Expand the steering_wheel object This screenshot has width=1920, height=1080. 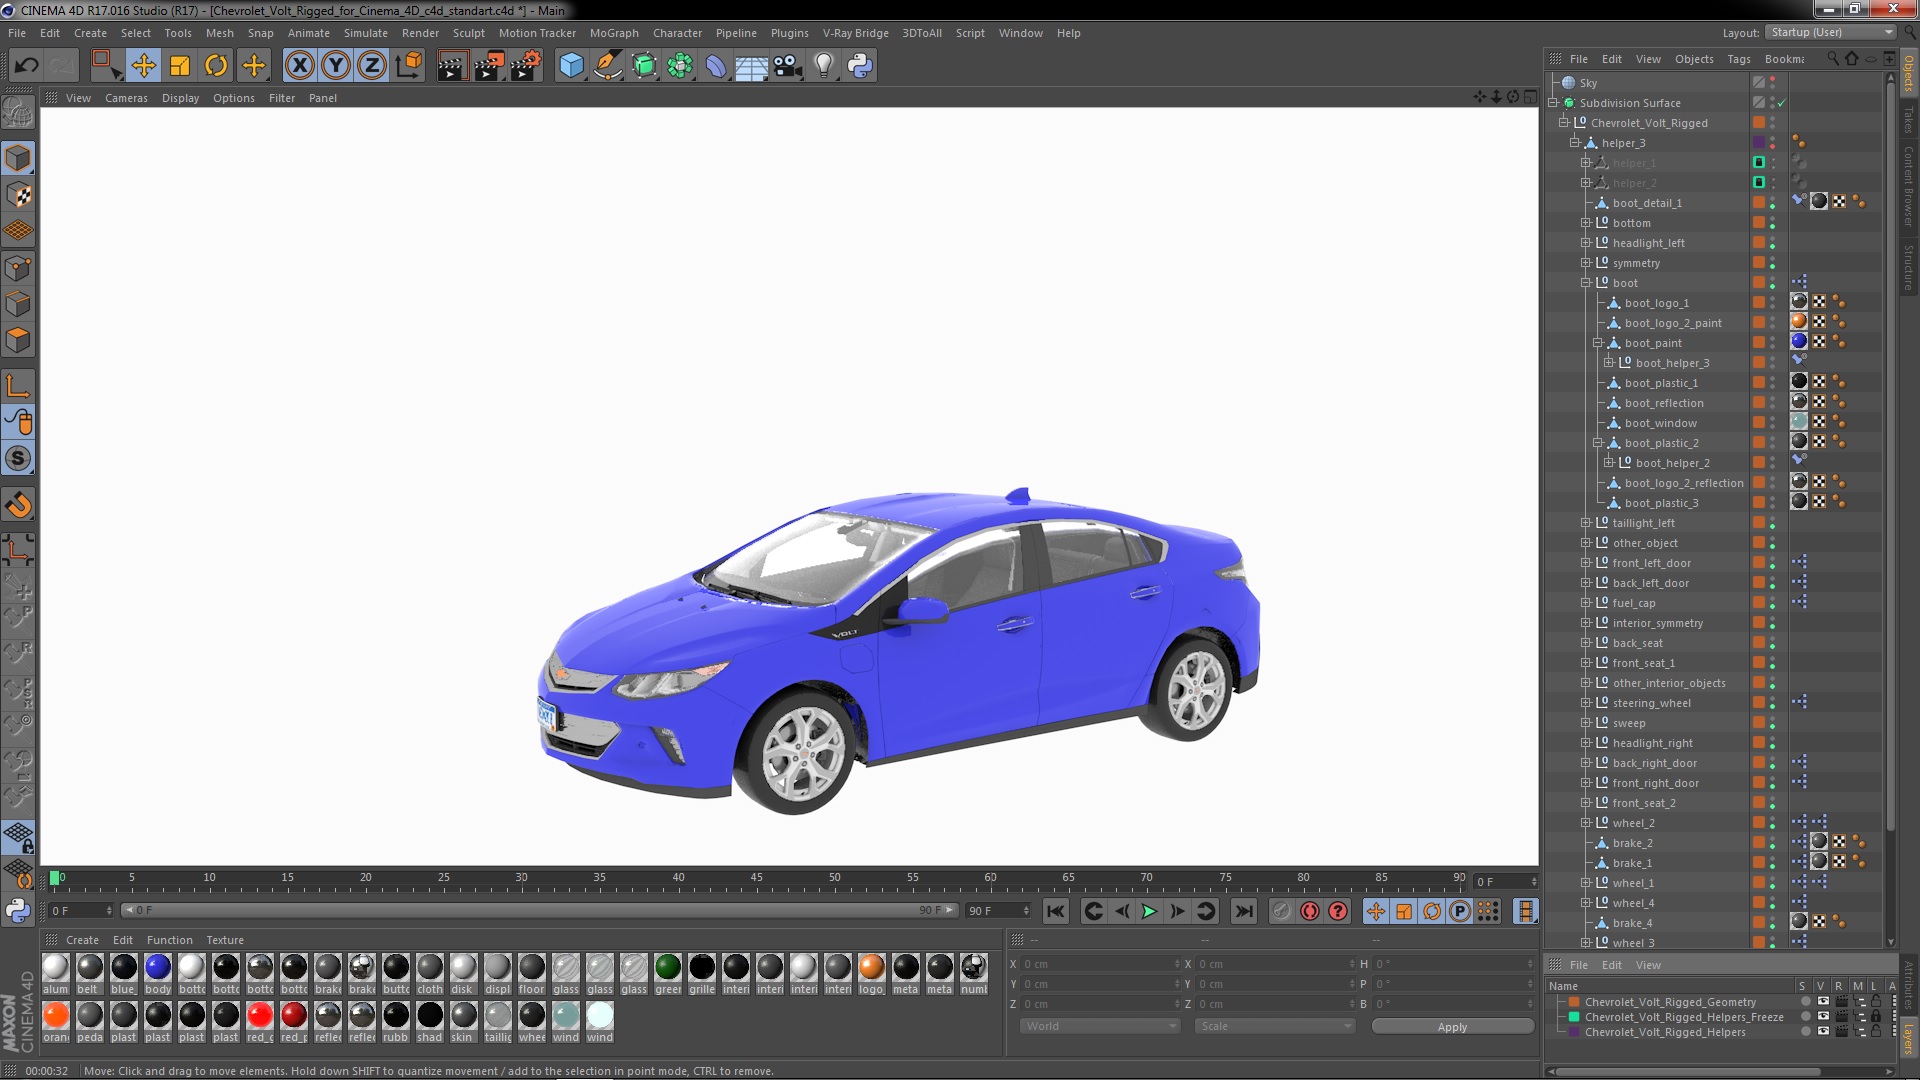click(x=1586, y=703)
